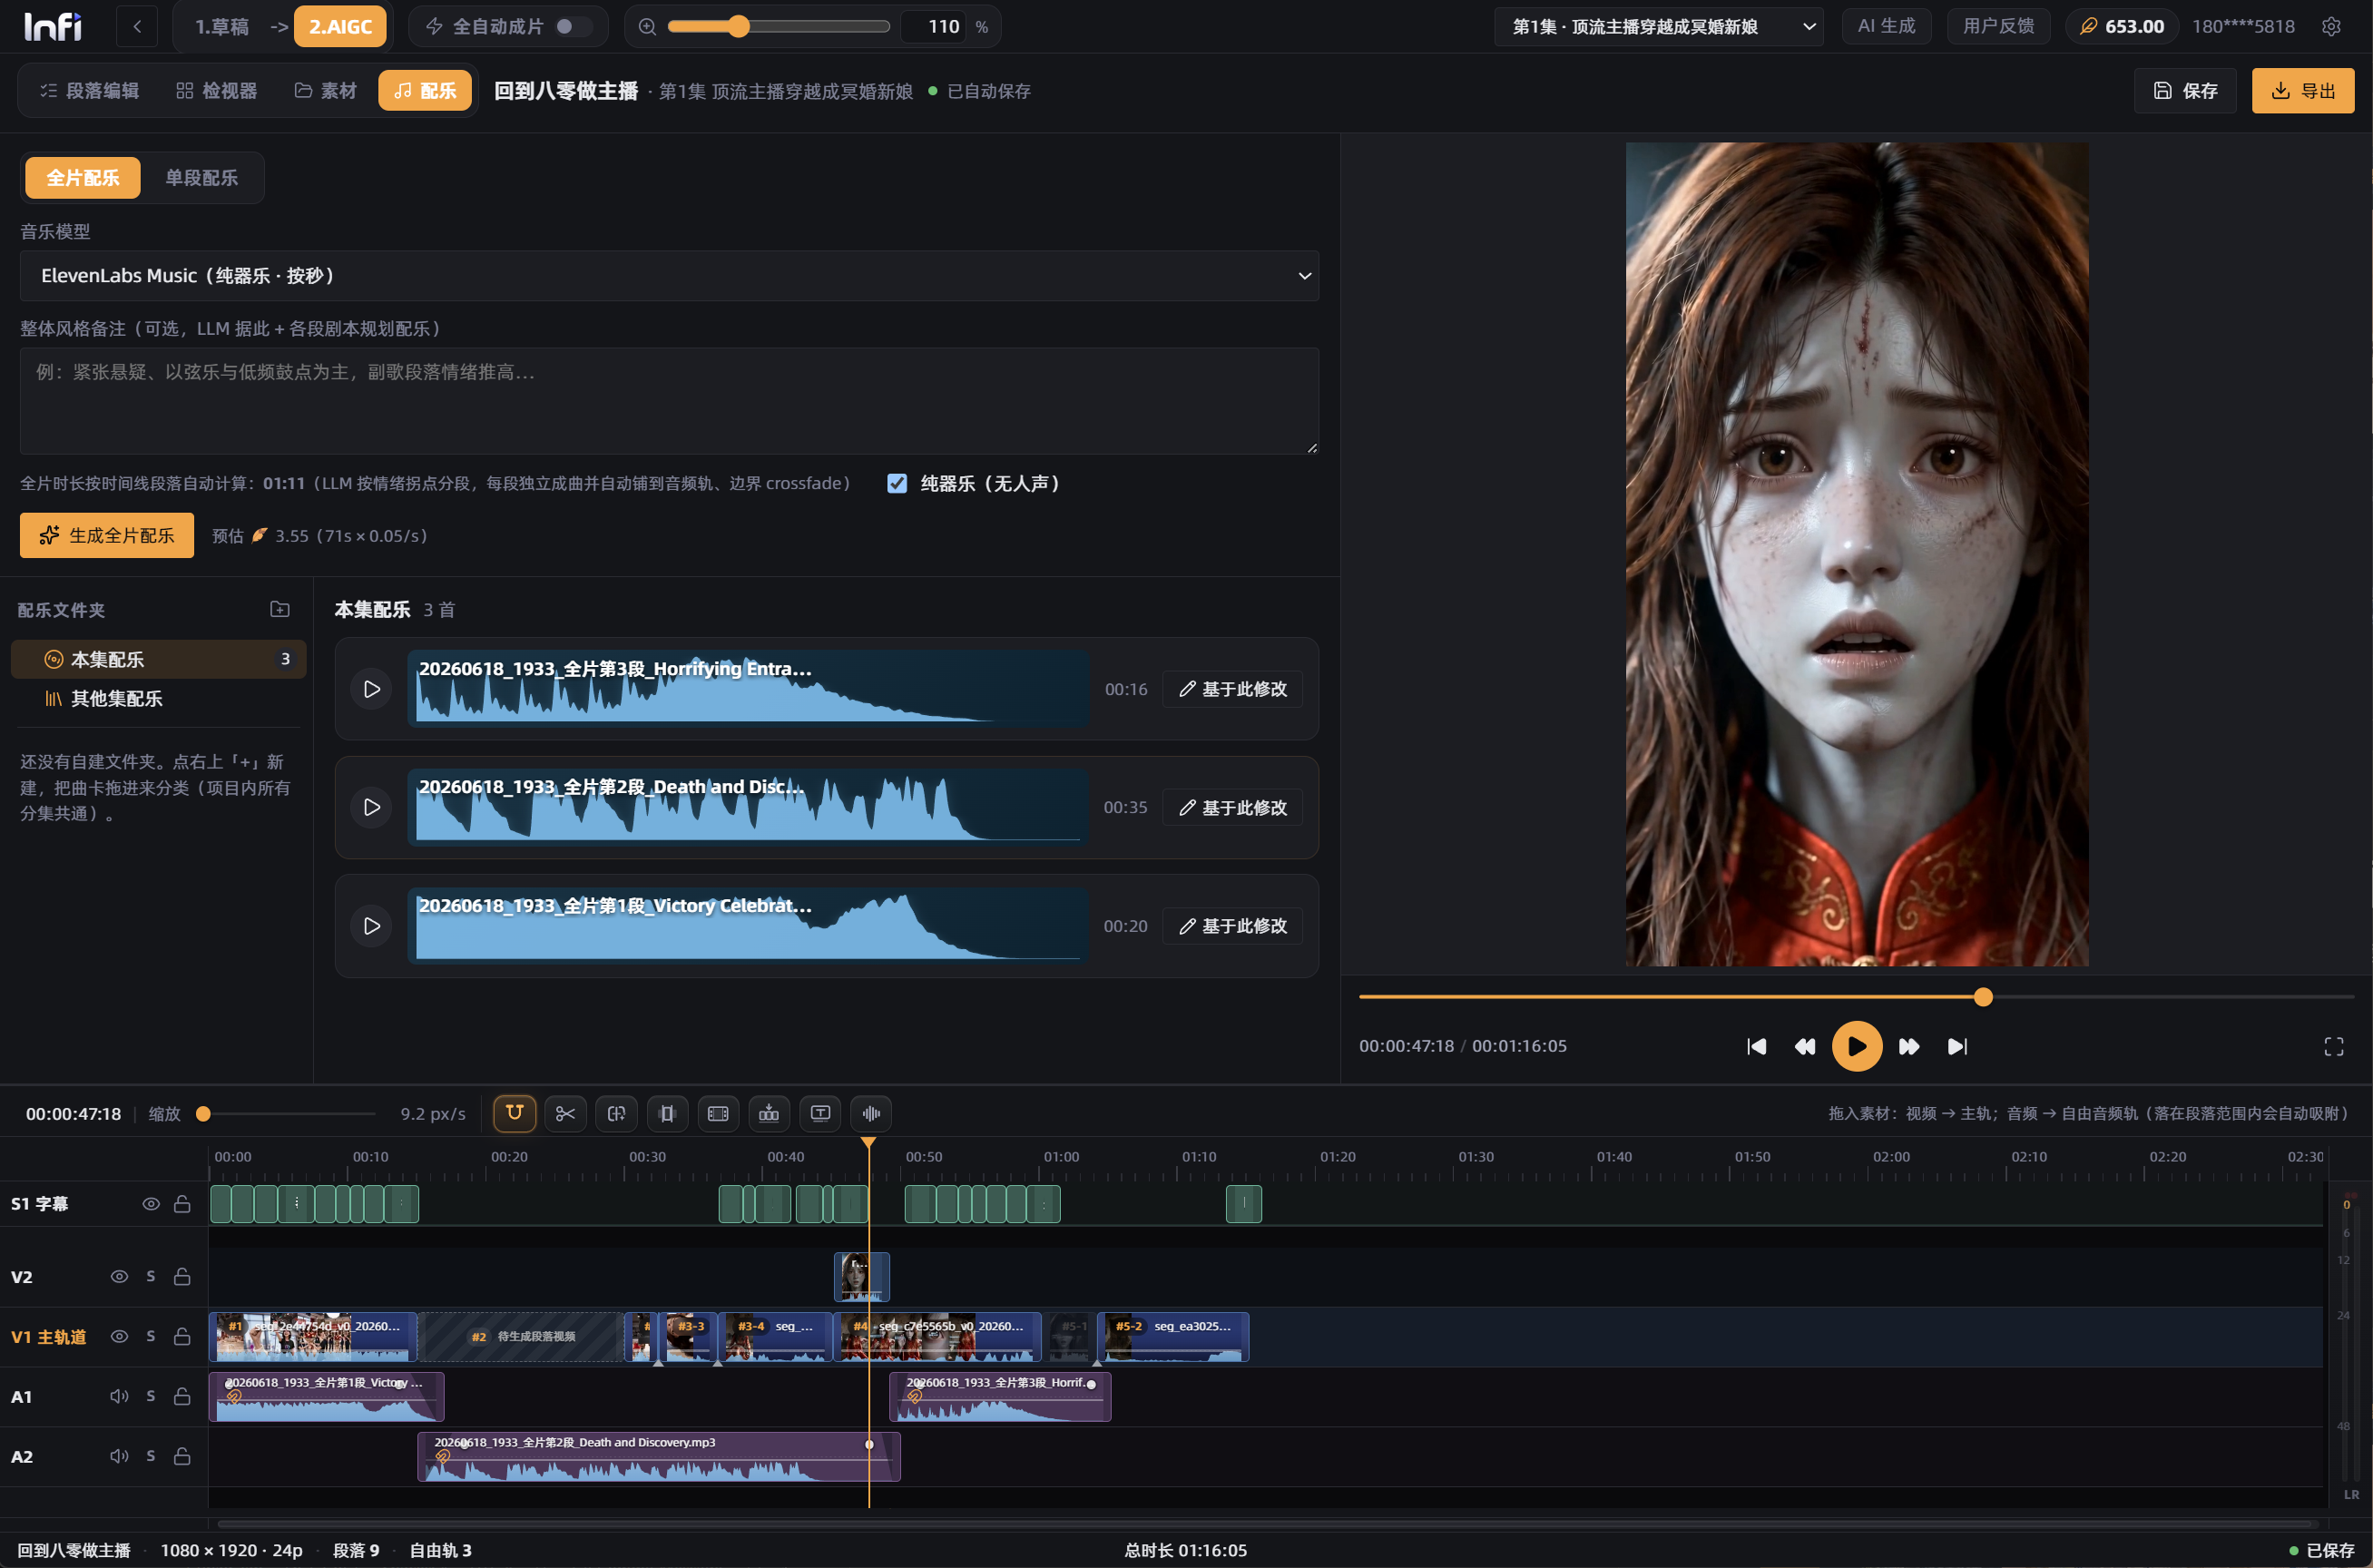Image resolution: width=2373 pixels, height=1568 pixels.
Task: Play the Horrifying Entra track preview
Action: (x=372, y=689)
